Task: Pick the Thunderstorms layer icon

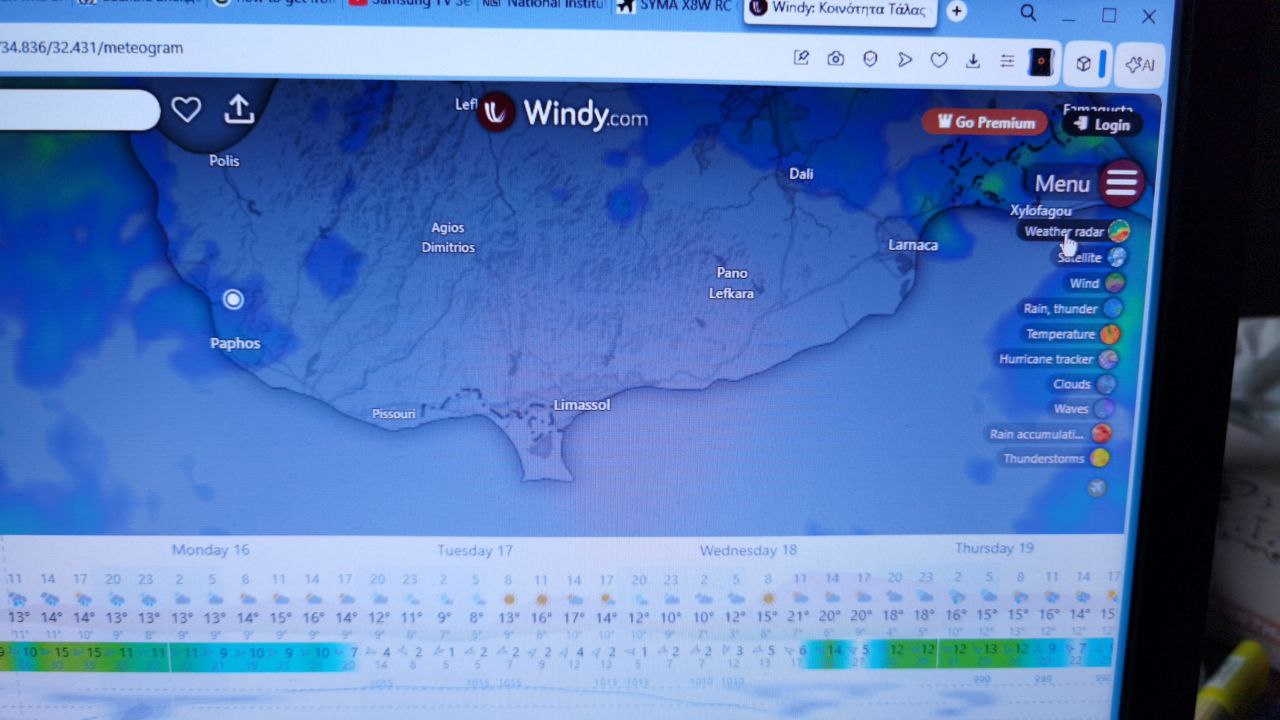Action: pyautogui.click(x=1099, y=458)
